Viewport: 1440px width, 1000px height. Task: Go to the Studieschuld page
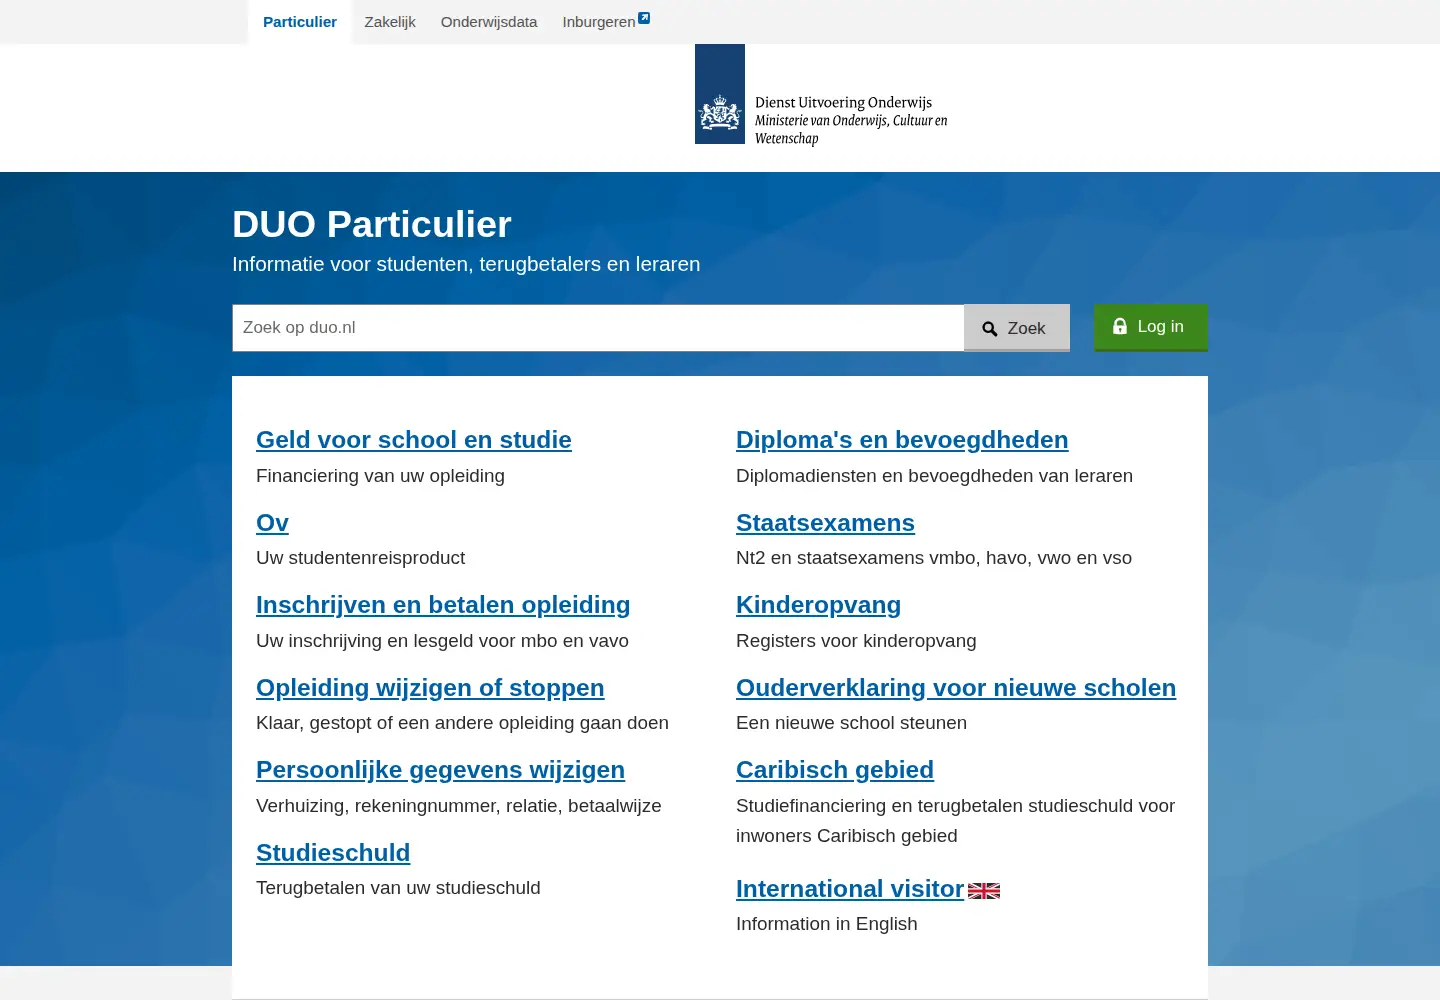(333, 853)
